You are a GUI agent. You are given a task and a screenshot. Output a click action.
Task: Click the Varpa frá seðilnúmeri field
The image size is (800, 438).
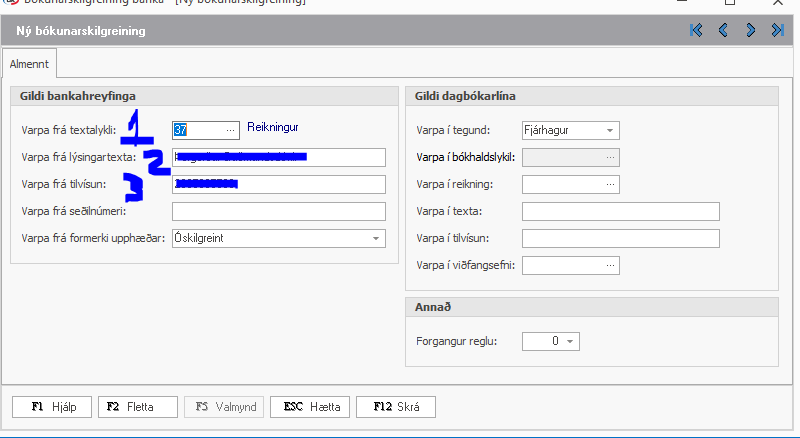(278, 211)
